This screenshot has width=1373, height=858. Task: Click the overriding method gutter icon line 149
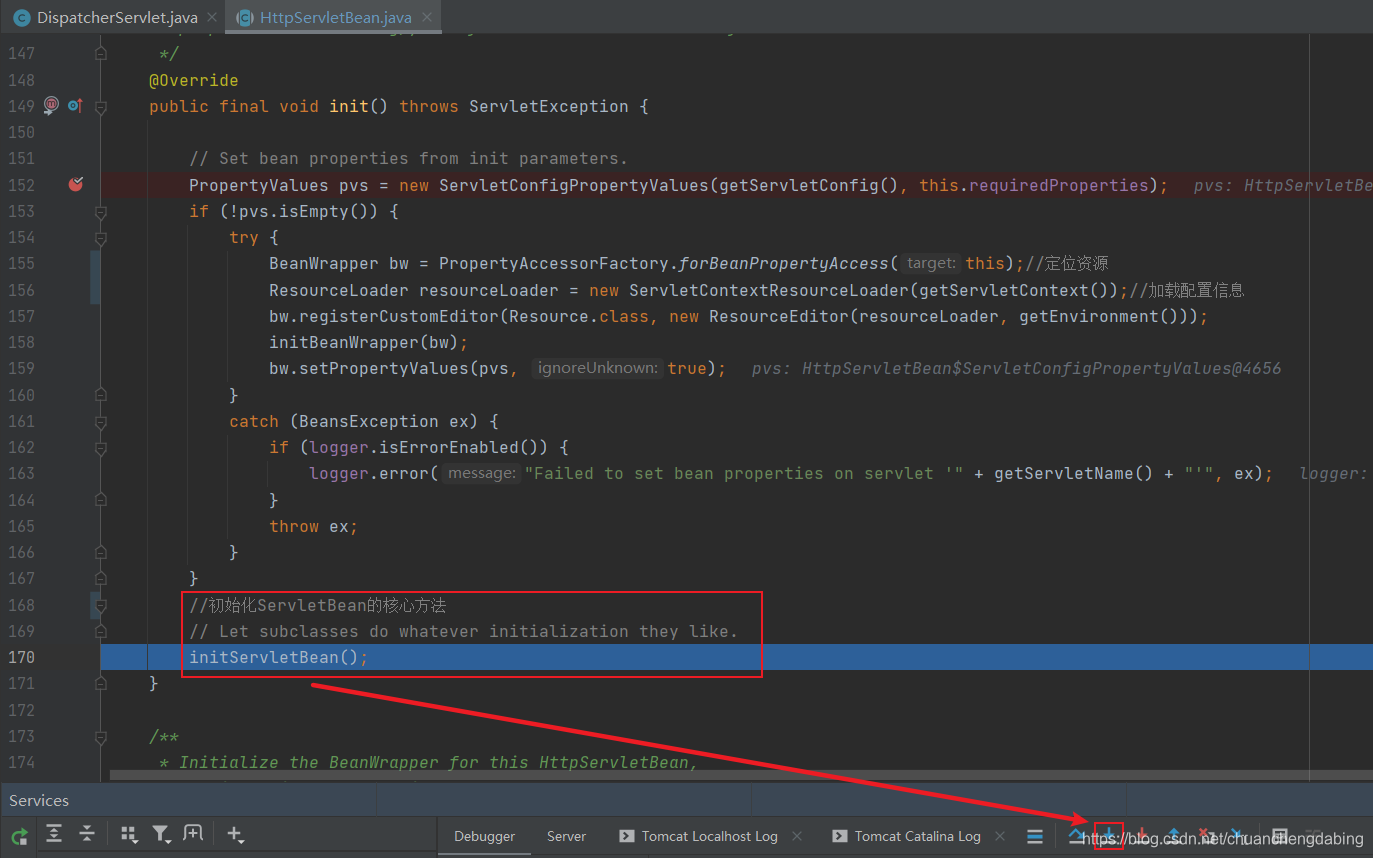pos(52,105)
